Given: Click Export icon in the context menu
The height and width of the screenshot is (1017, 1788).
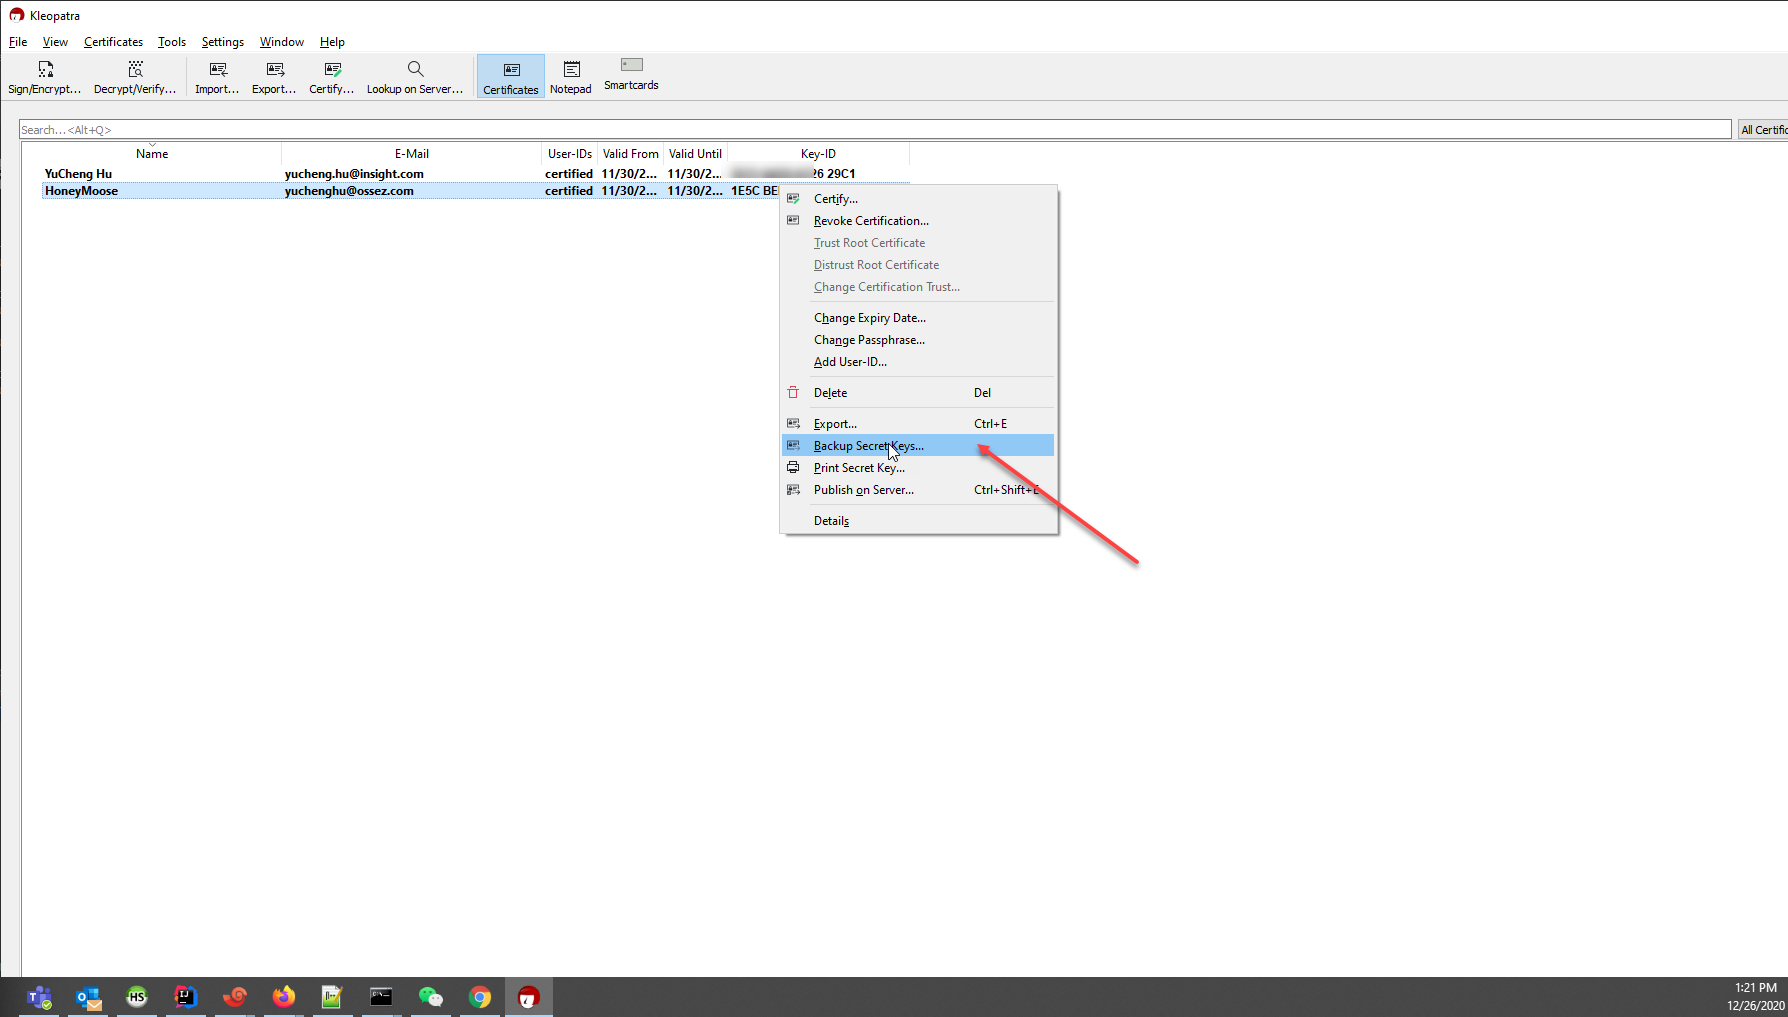Looking at the screenshot, I should click(x=793, y=424).
